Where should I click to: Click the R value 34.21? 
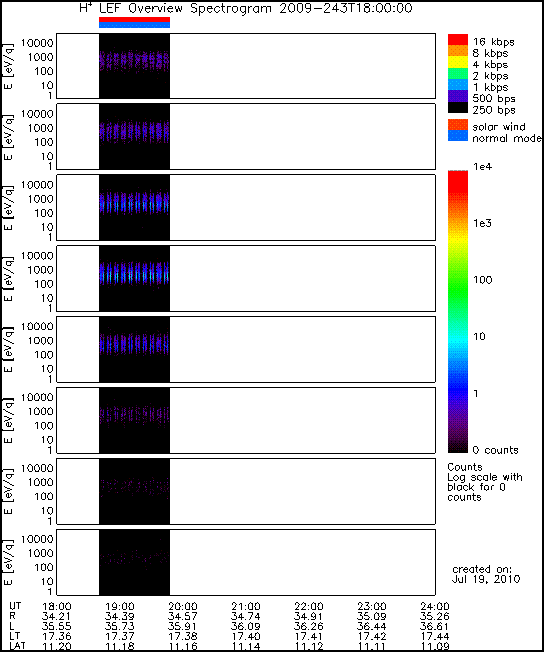coord(57,616)
